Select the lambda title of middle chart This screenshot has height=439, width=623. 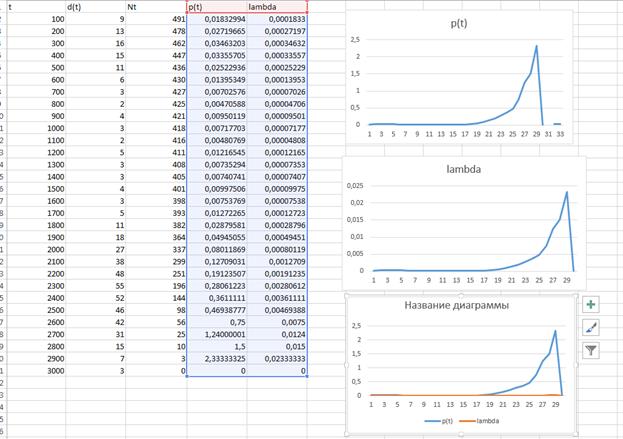463,169
